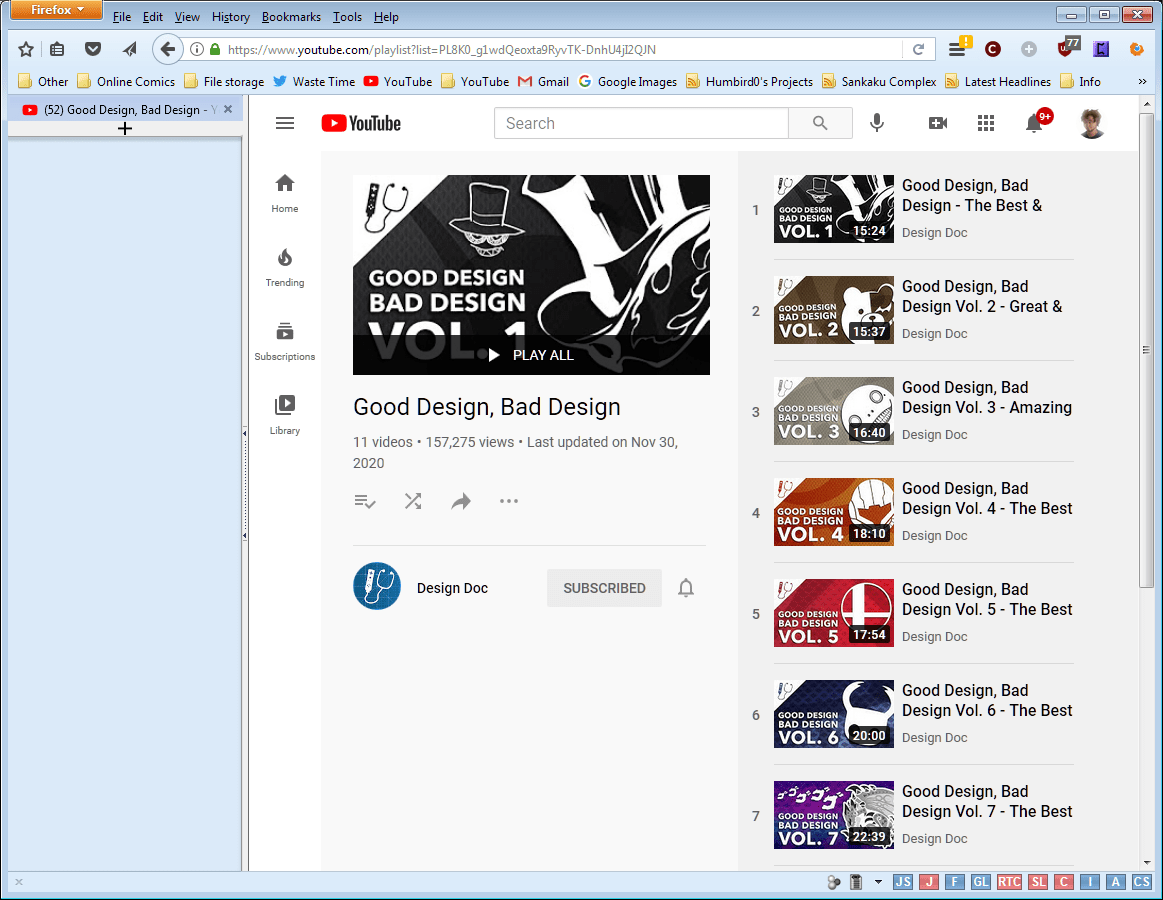
Task: Open the YouTube apps grid icon
Action: [x=986, y=123]
